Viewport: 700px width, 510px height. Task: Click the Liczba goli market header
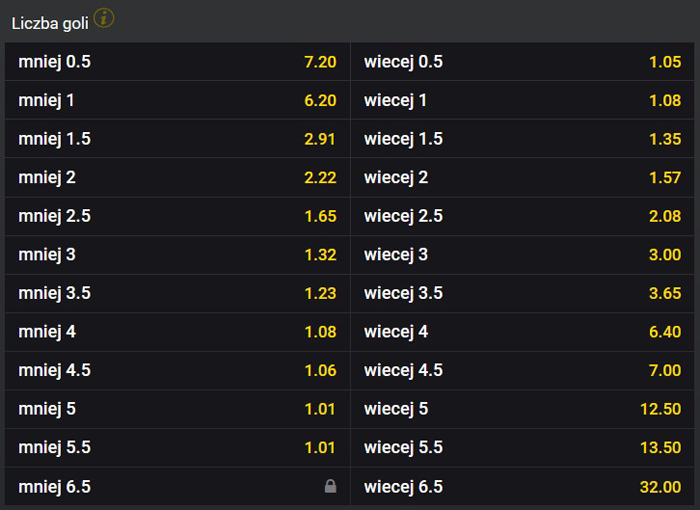50,22
